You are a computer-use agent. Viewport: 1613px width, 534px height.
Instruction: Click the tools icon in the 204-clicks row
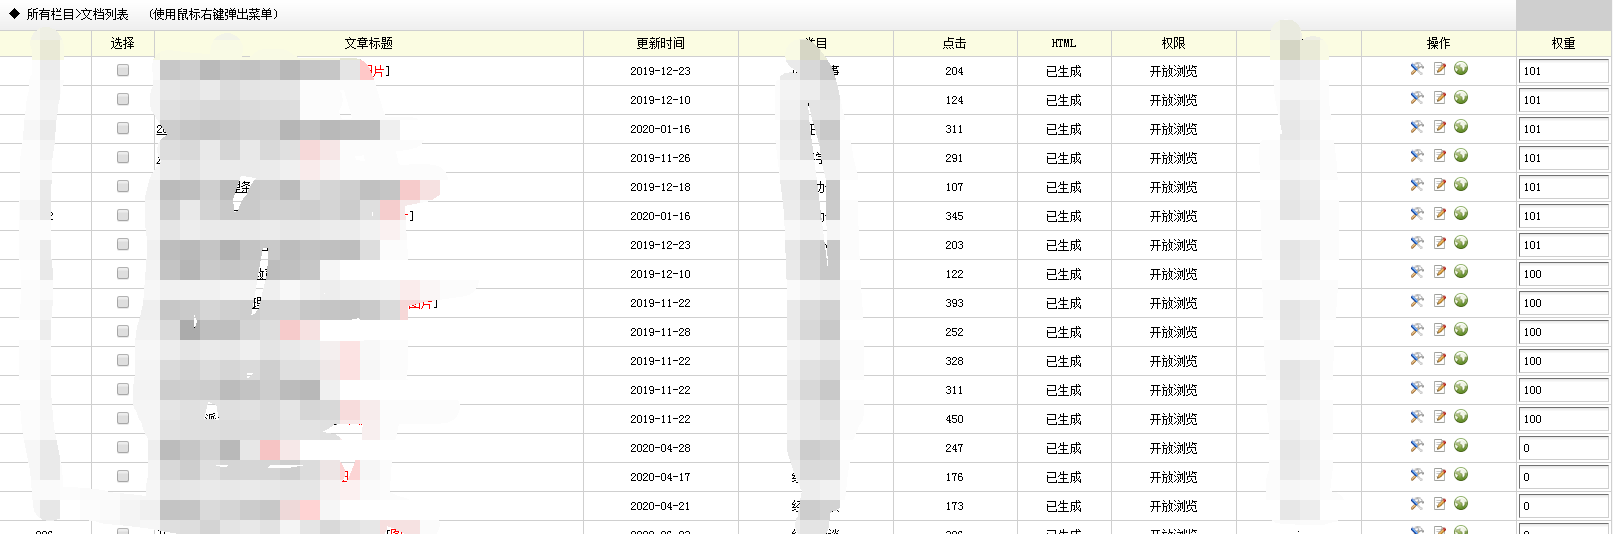click(1417, 69)
